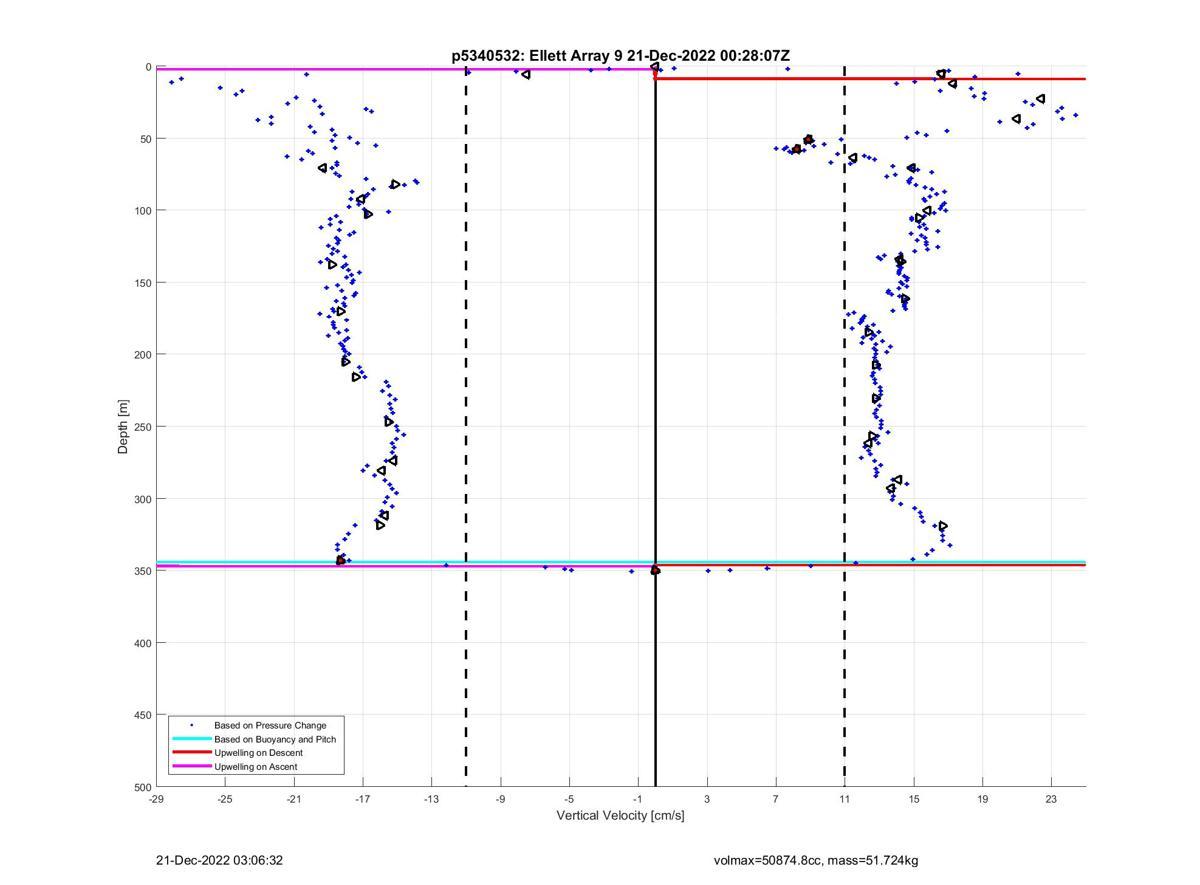Click y-axis tick label 300
Screen dimensions: 1200x885
[x=142, y=499]
